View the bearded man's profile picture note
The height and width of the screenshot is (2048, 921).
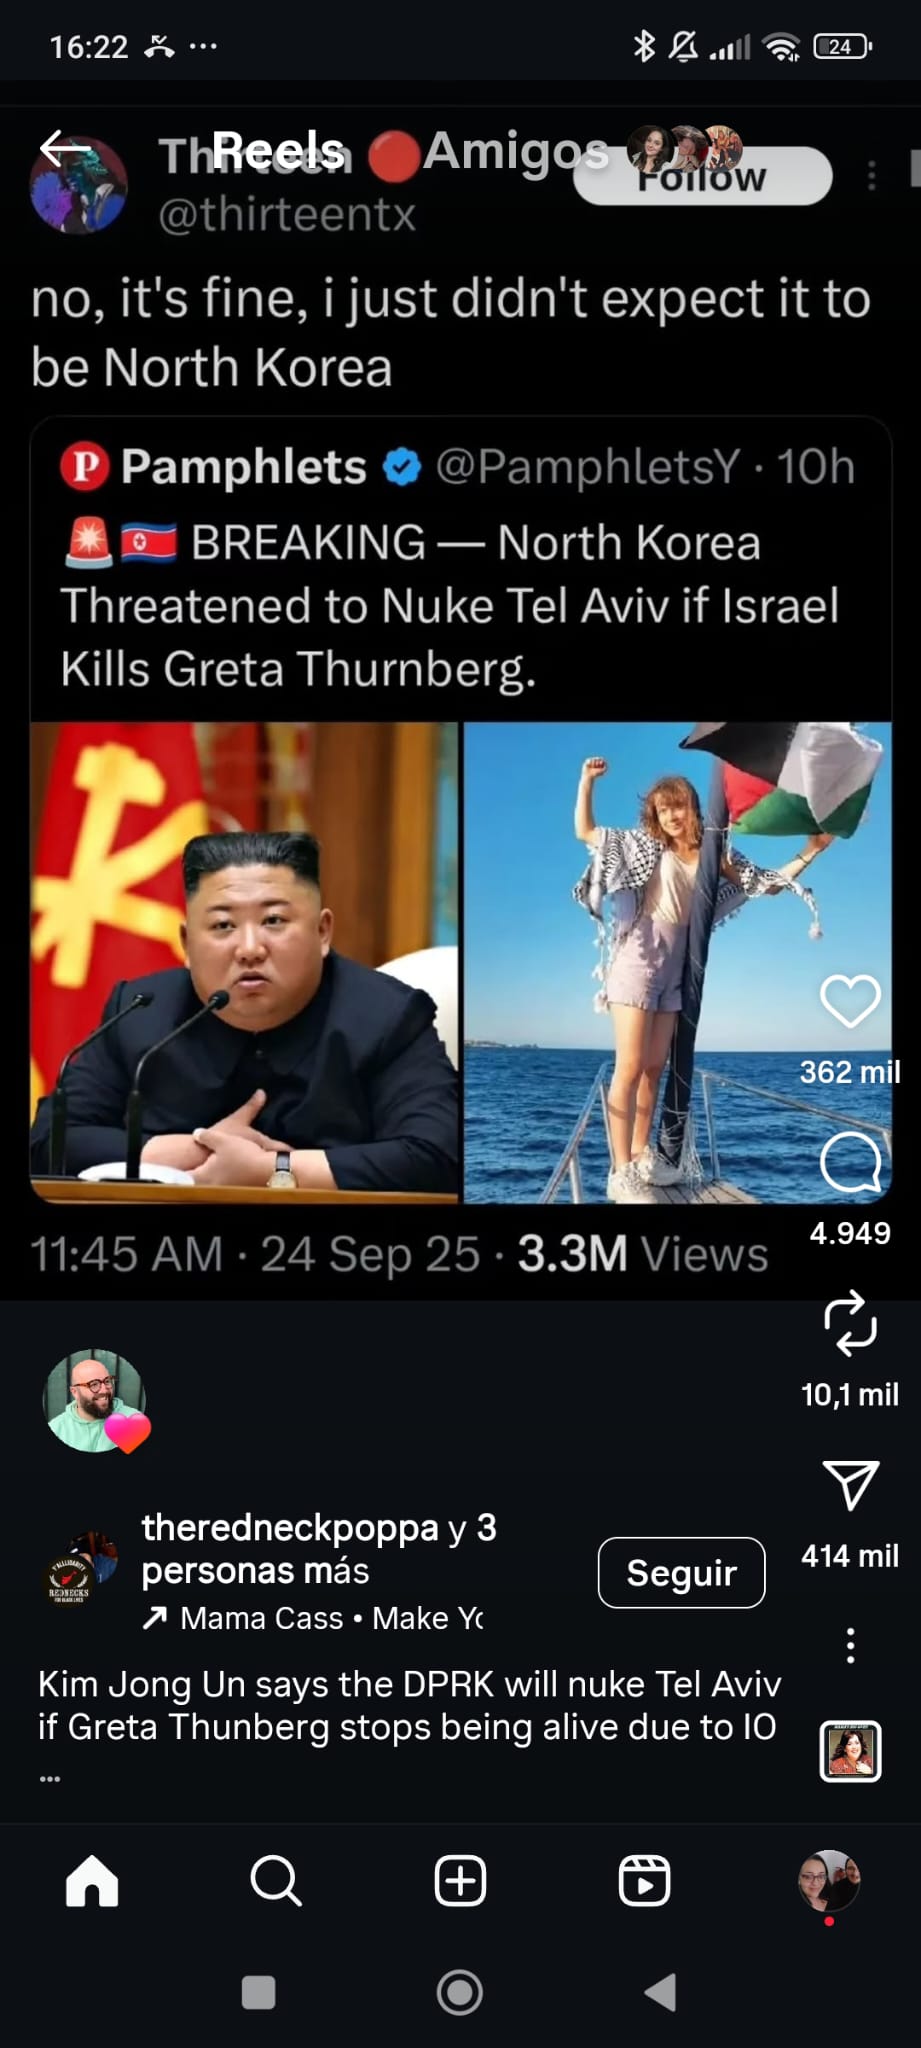tap(95, 1400)
